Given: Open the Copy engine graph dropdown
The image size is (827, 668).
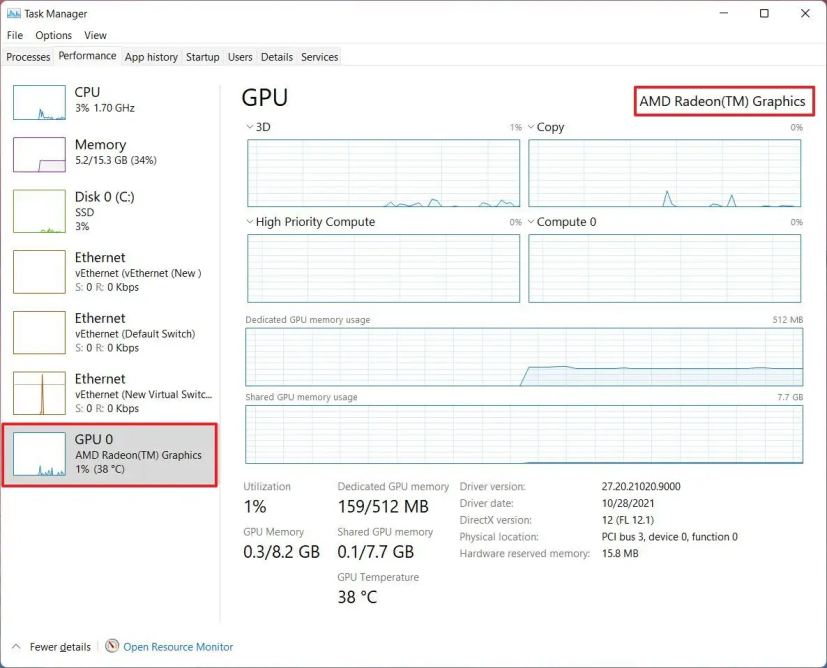Looking at the screenshot, I should [531, 127].
